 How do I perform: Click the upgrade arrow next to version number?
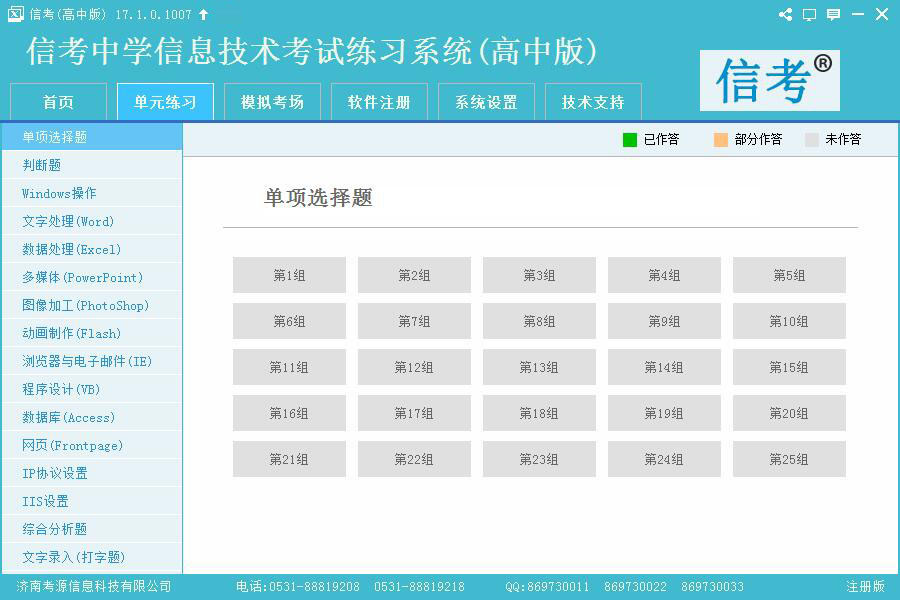pos(204,14)
